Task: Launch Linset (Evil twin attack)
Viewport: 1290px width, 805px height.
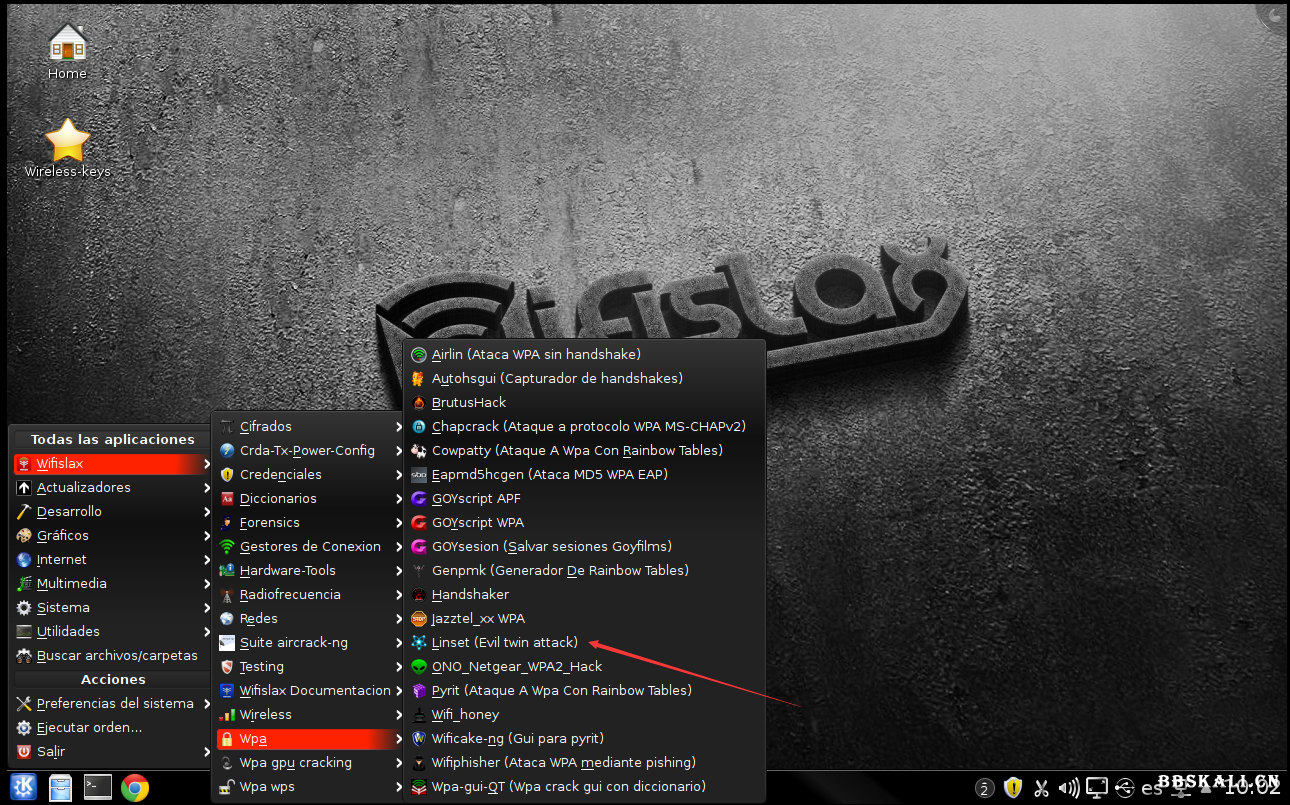Action: [504, 642]
